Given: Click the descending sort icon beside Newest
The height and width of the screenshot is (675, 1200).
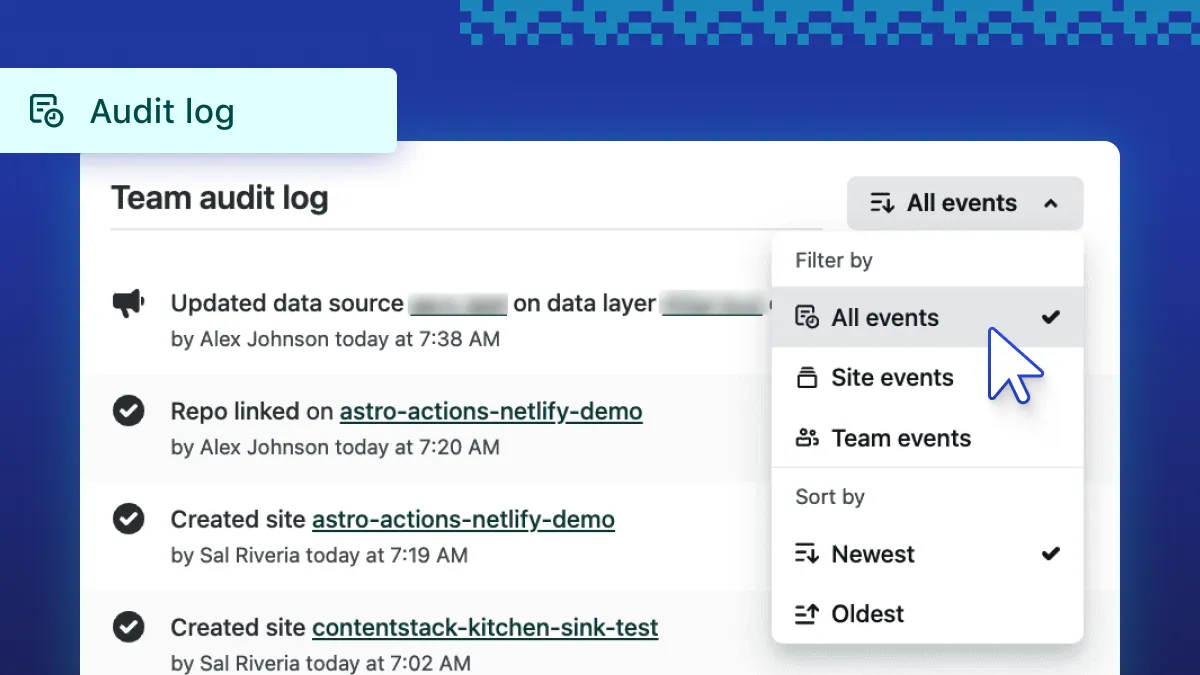Looking at the screenshot, I should pos(806,554).
